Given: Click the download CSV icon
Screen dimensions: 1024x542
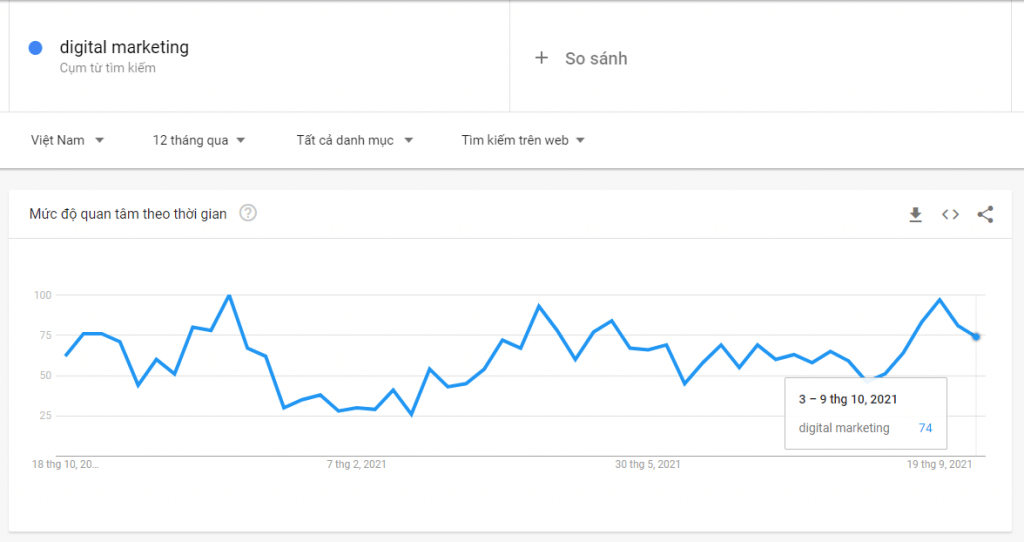Looking at the screenshot, I should tap(915, 214).
